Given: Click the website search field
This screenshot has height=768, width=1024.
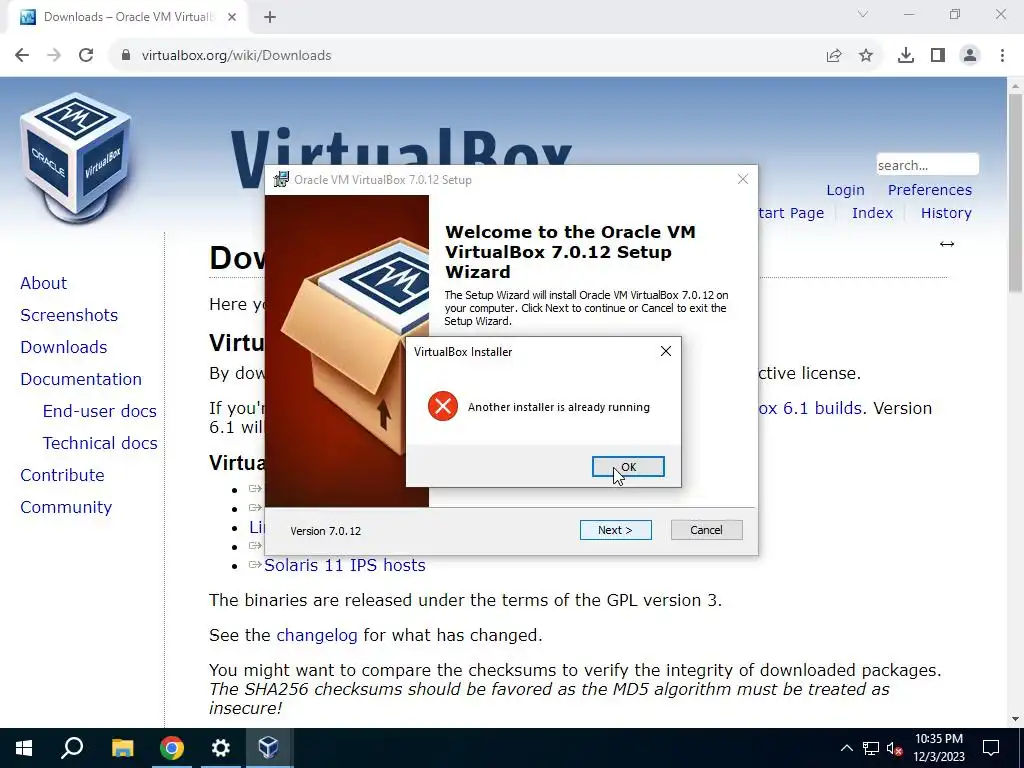Looking at the screenshot, I should click(x=927, y=165).
